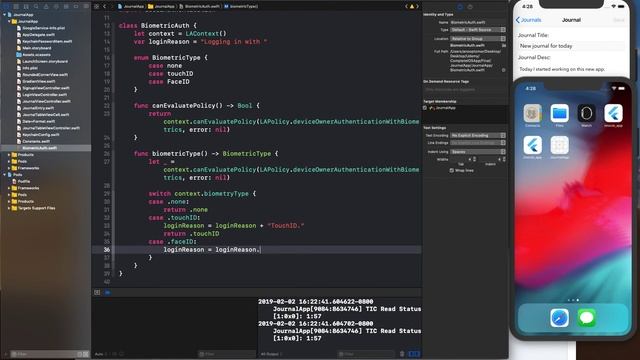Viewport: 640px width, 360px height.
Task: Collapse the JournalApp group folder
Action: 9,21
